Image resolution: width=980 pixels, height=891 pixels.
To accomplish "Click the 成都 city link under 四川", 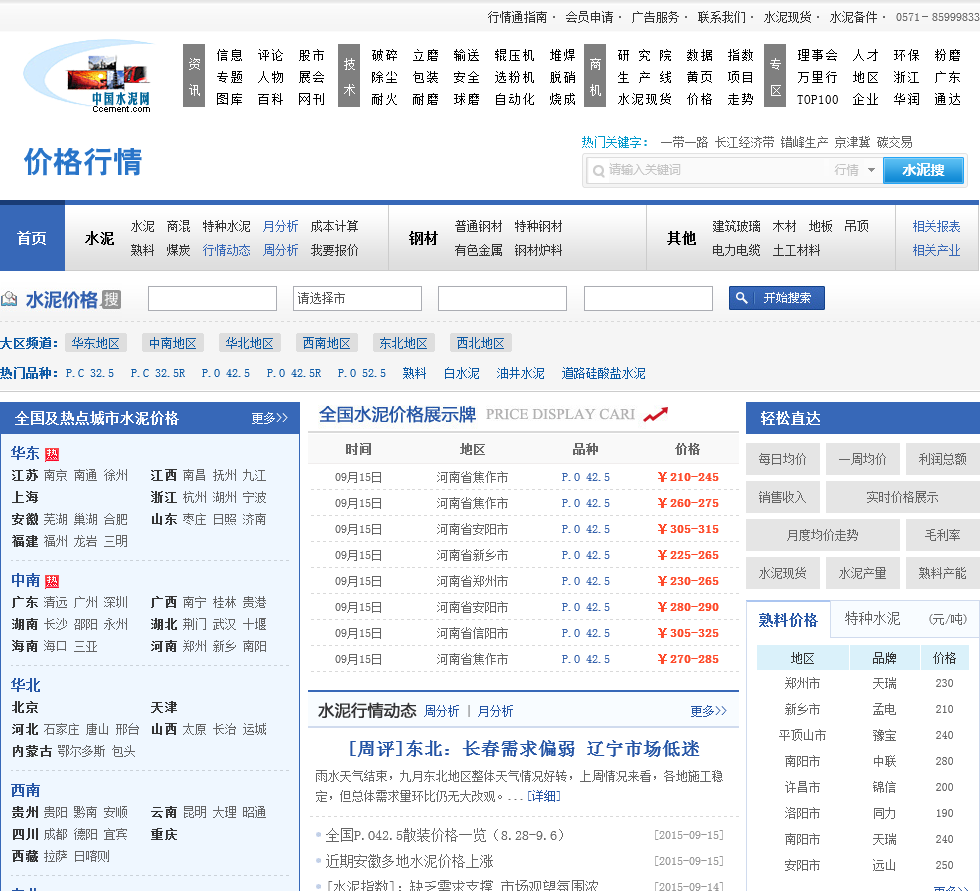I will [56, 834].
